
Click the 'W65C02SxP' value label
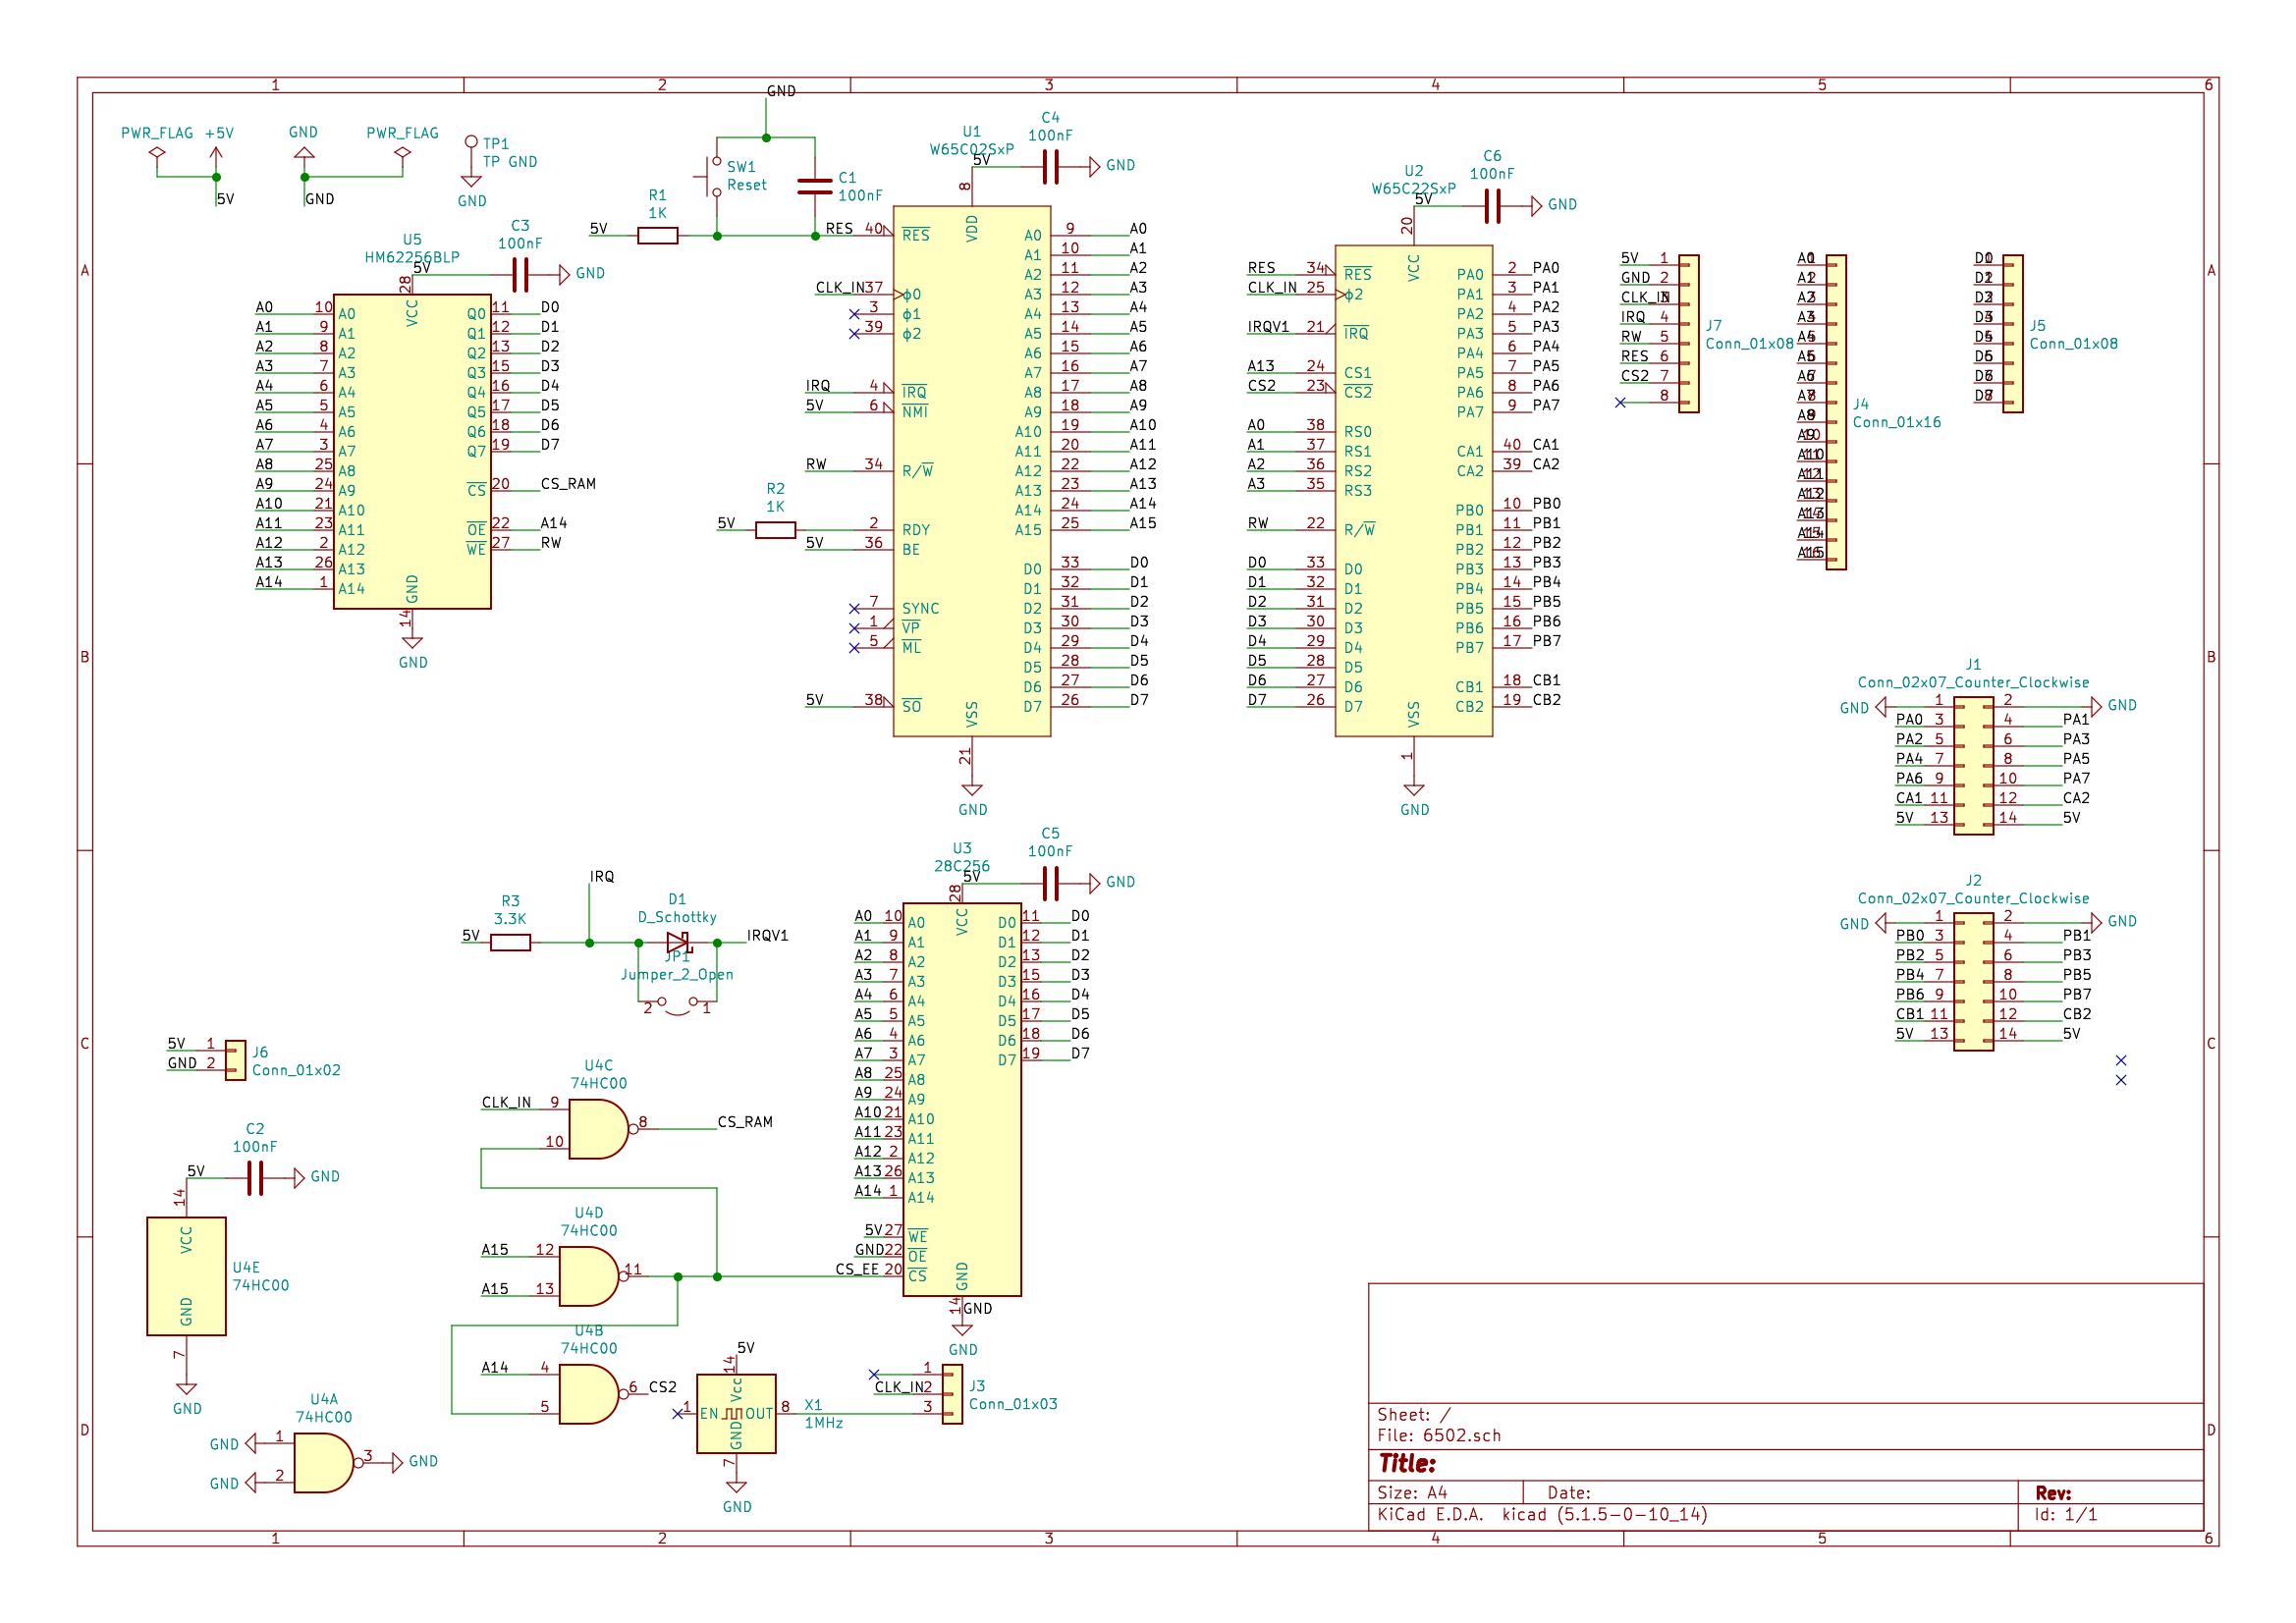coord(971,150)
